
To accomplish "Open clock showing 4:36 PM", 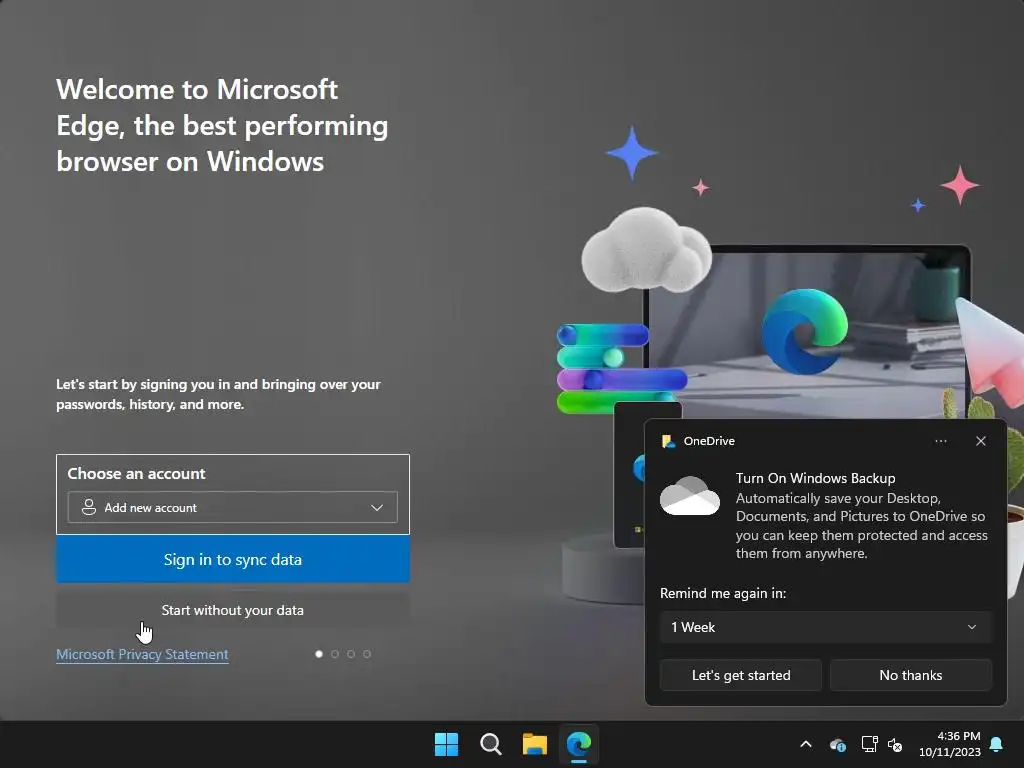I will (950, 744).
